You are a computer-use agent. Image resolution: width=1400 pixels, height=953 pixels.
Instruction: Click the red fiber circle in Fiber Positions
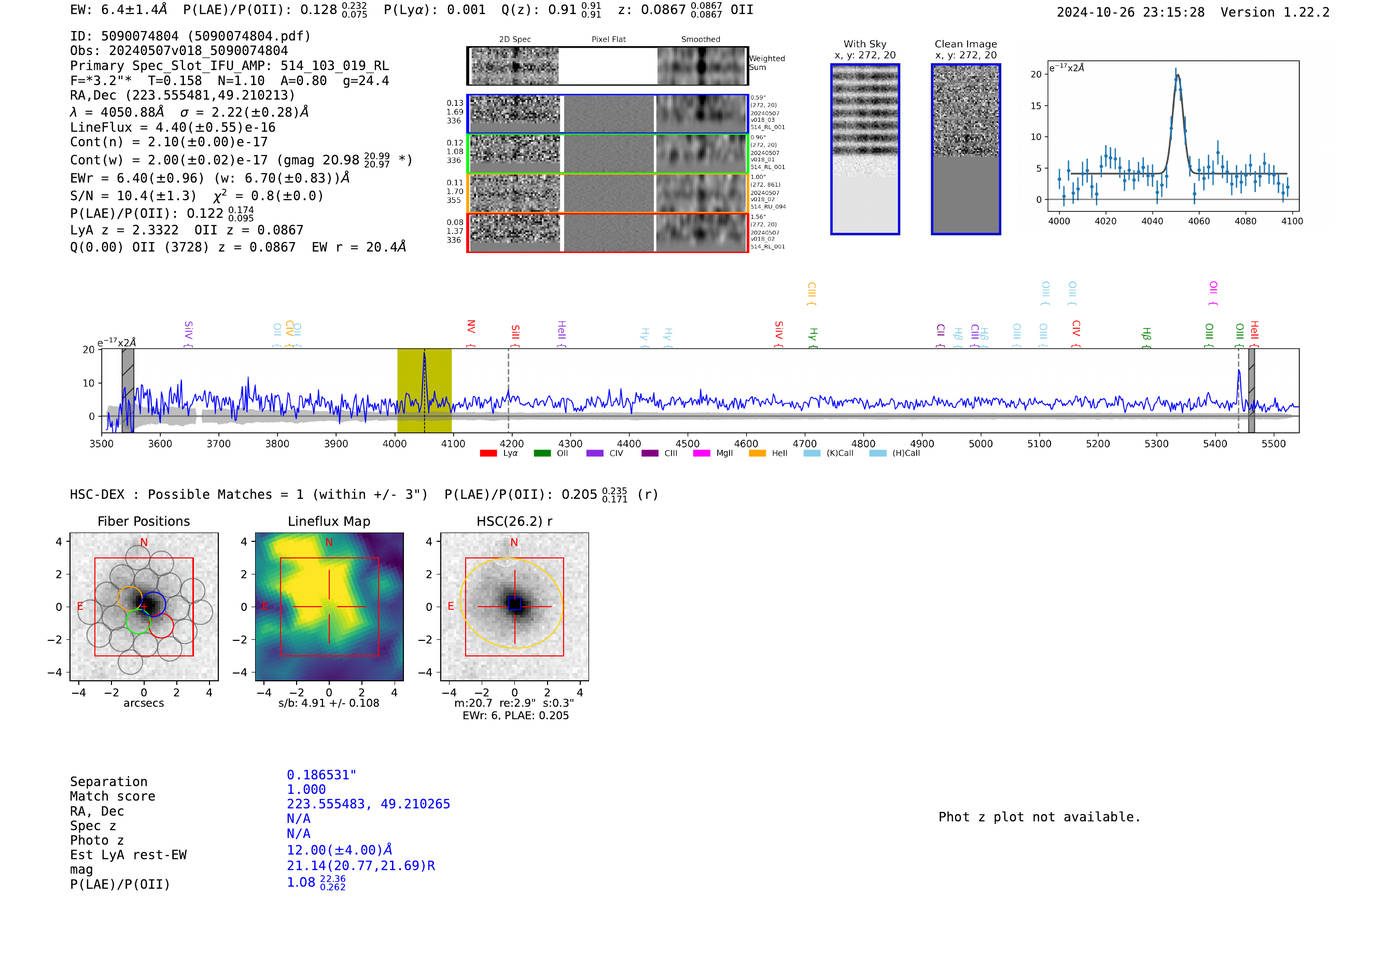coord(161,626)
